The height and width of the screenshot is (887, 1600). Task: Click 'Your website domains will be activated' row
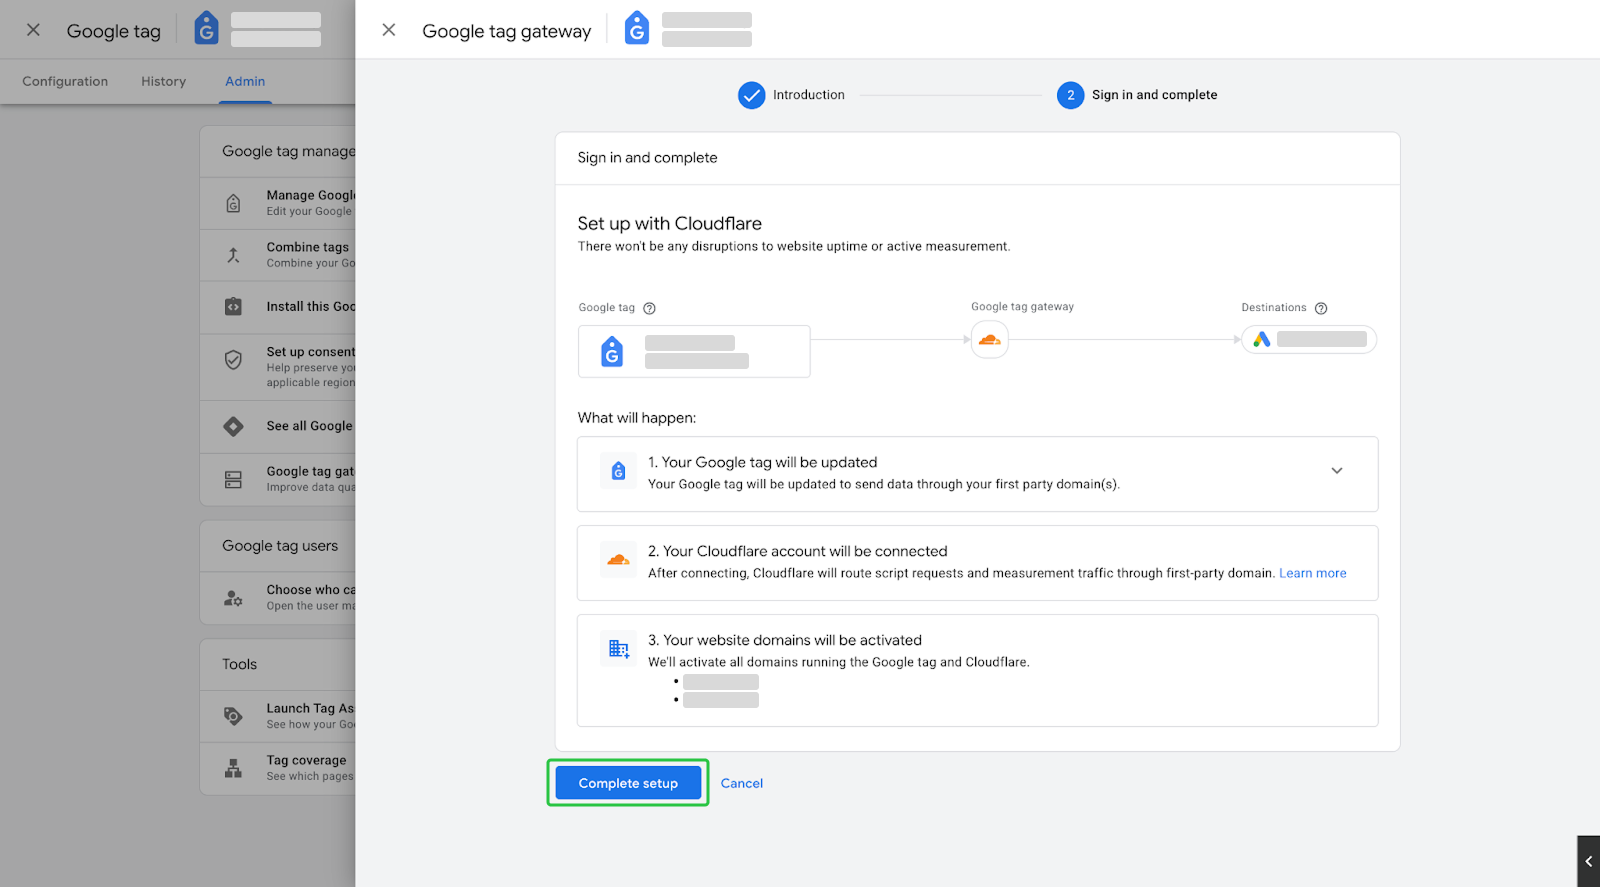pos(978,670)
